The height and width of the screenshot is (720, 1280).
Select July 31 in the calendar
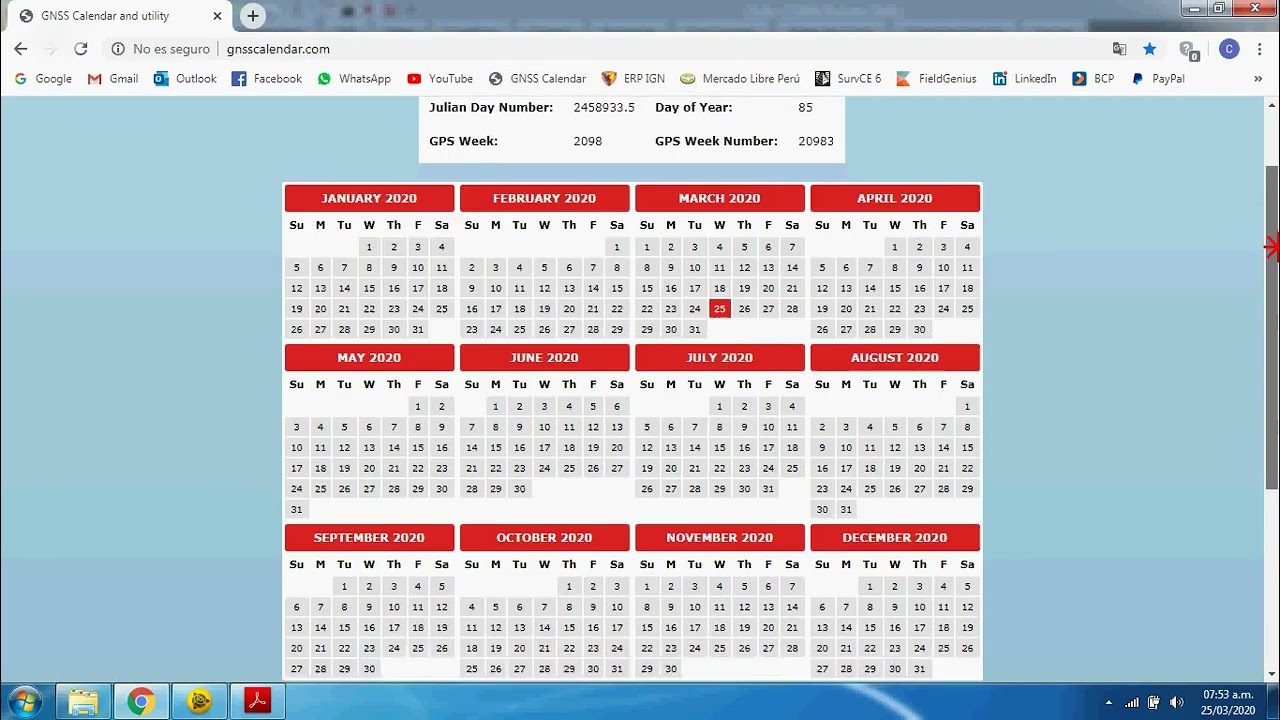[768, 489]
